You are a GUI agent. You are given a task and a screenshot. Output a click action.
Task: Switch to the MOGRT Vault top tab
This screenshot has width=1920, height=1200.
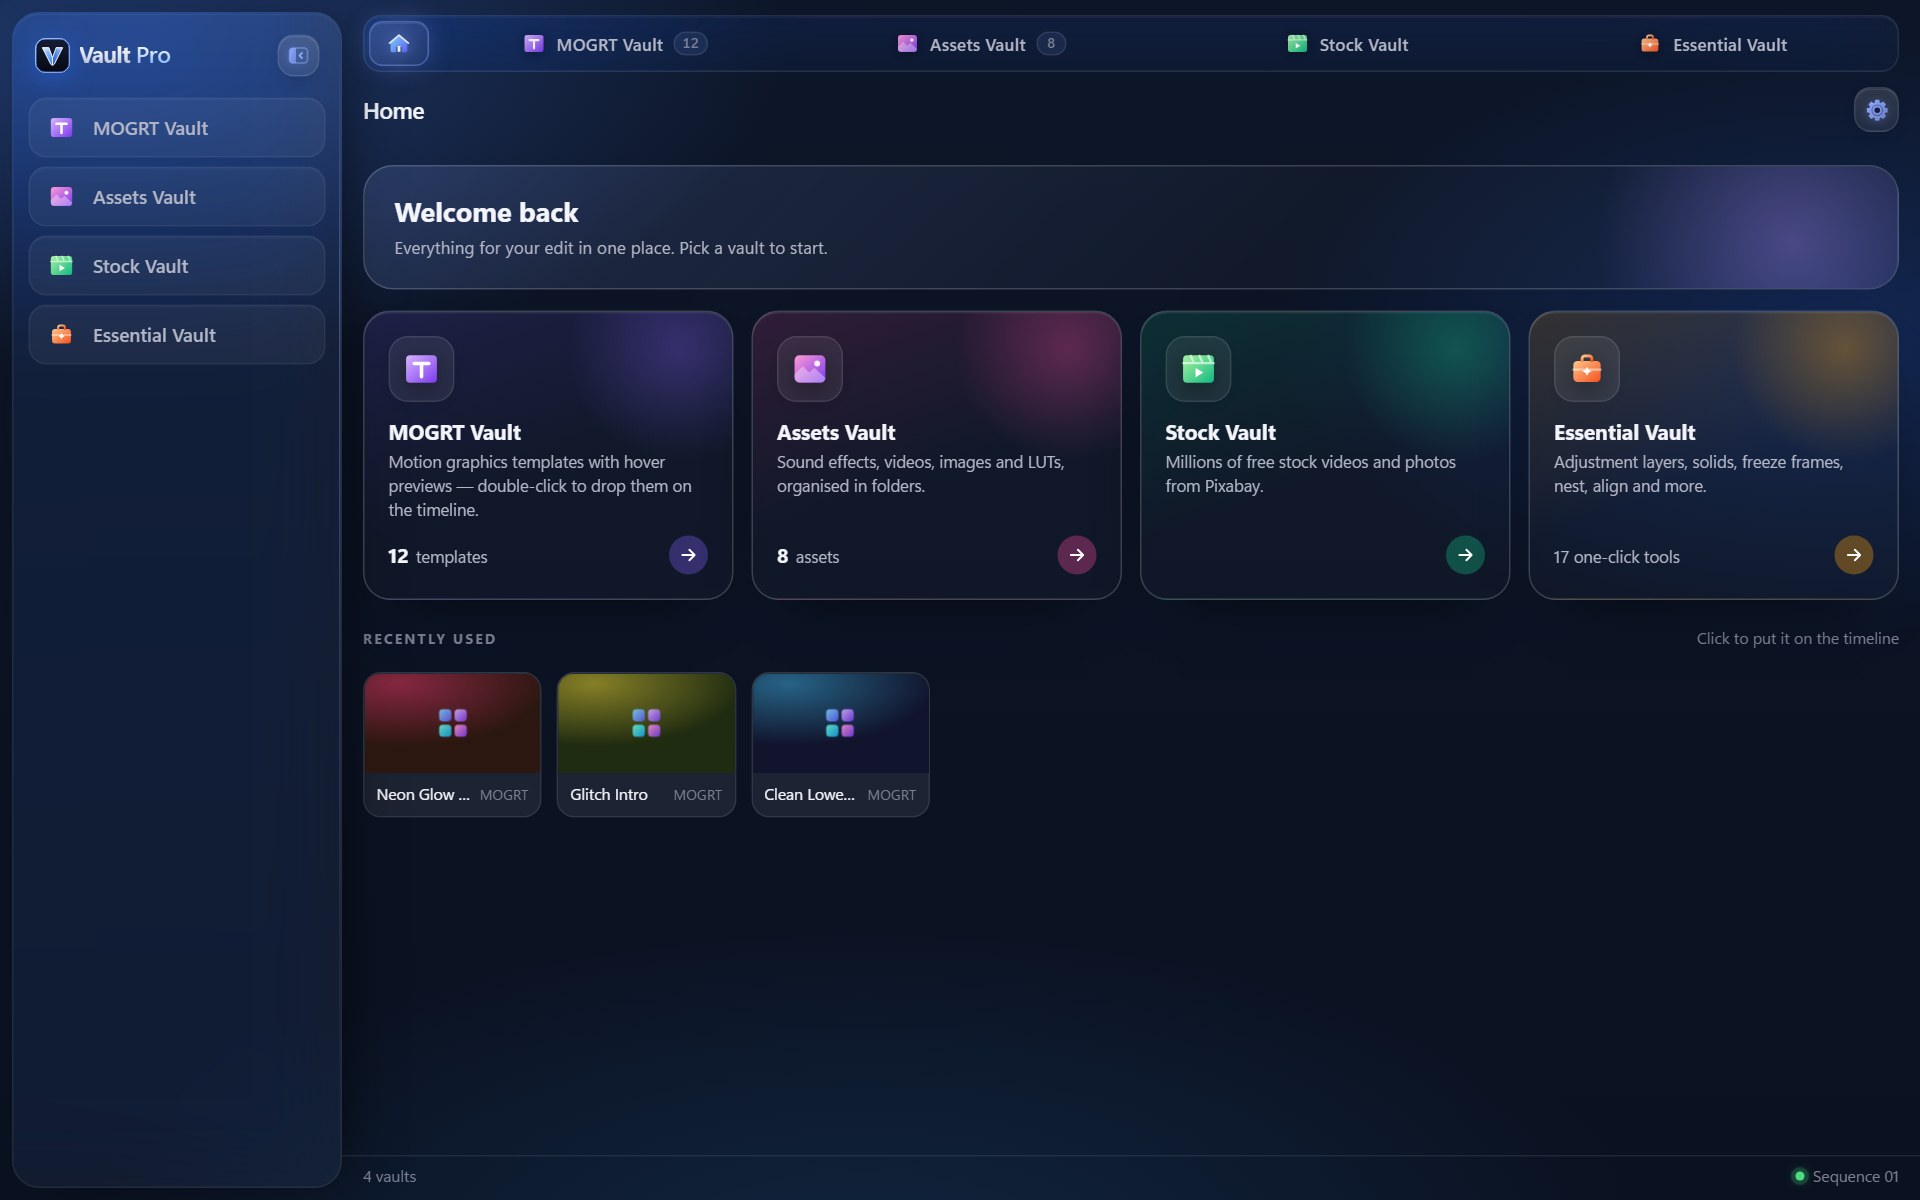(x=615, y=44)
